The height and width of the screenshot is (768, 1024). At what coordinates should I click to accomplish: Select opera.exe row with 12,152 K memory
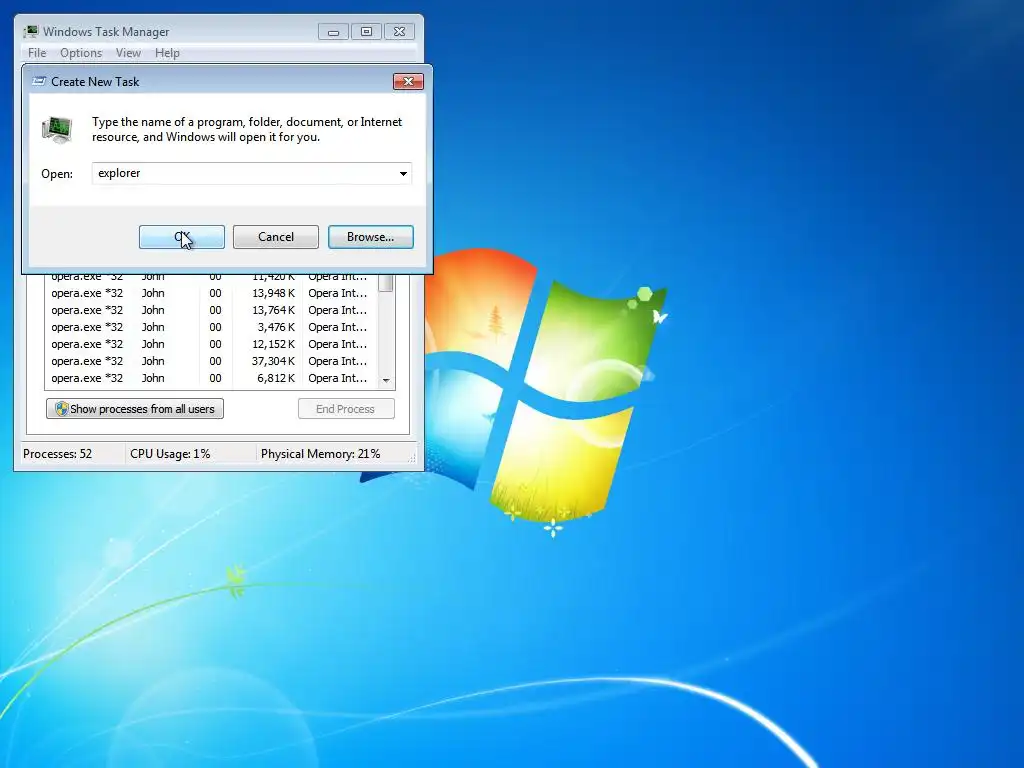[x=212, y=344]
